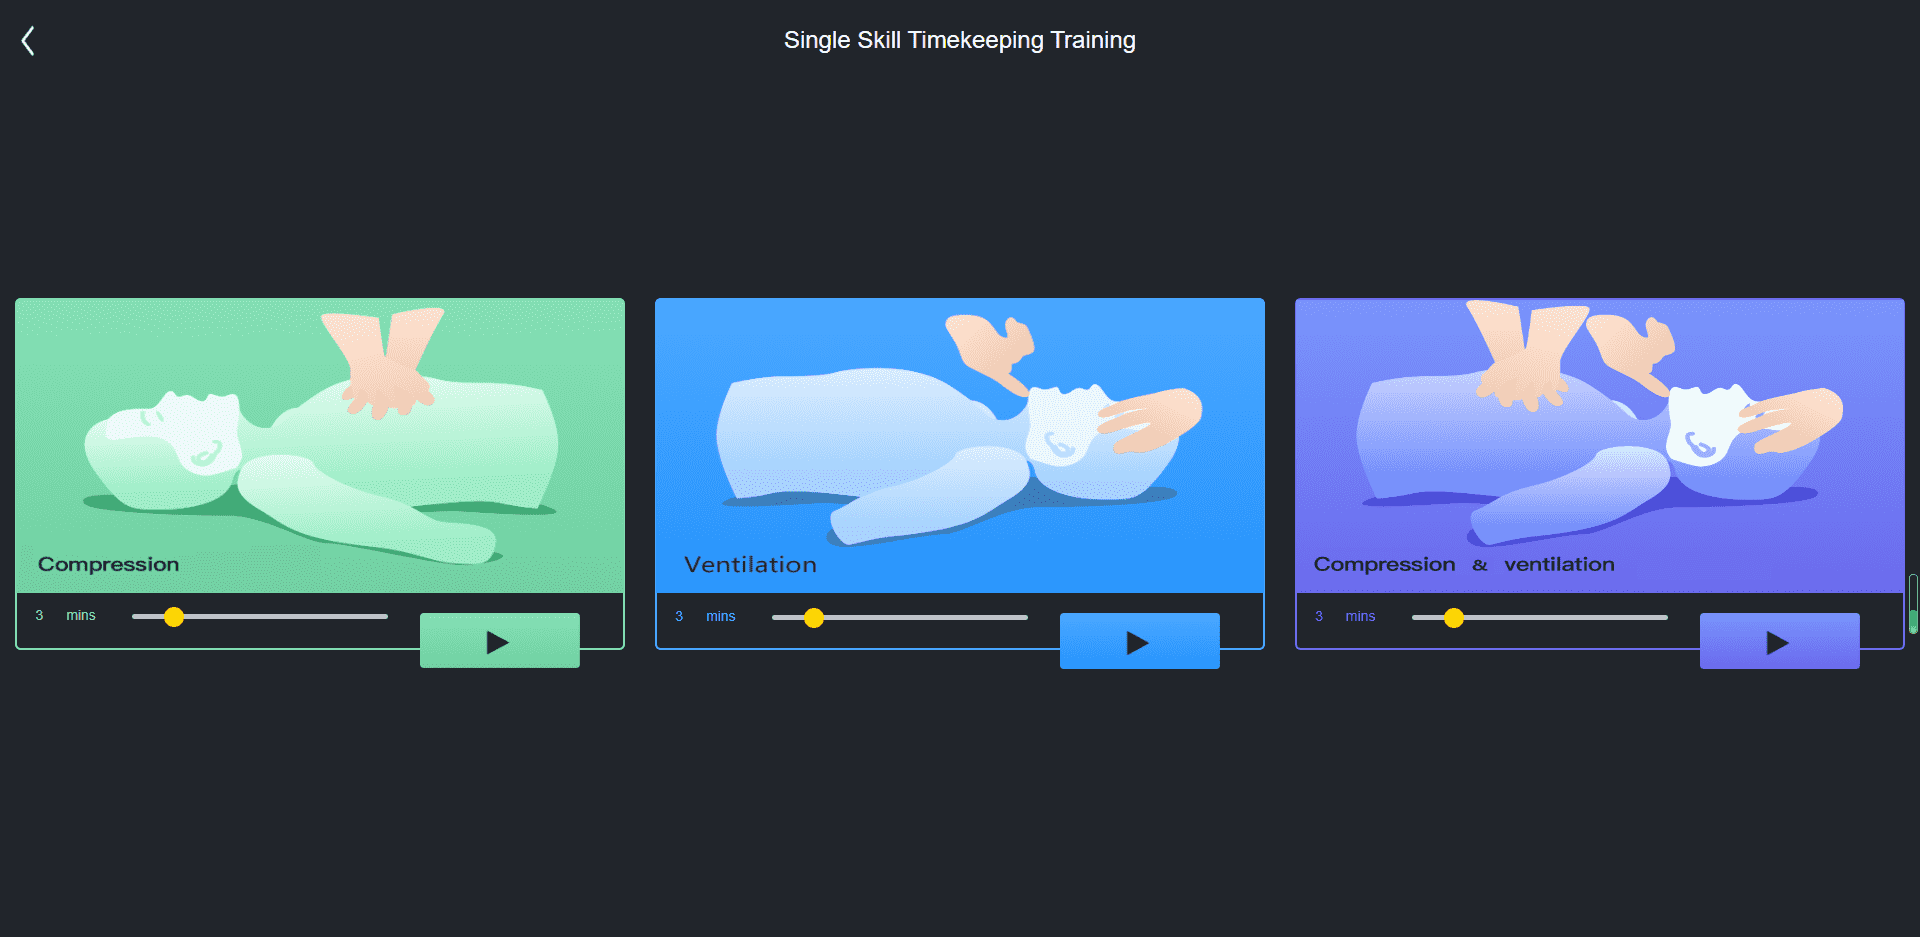Select the blue Ventilation illustration card
This screenshot has height=937, width=1920.
click(960, 440)
